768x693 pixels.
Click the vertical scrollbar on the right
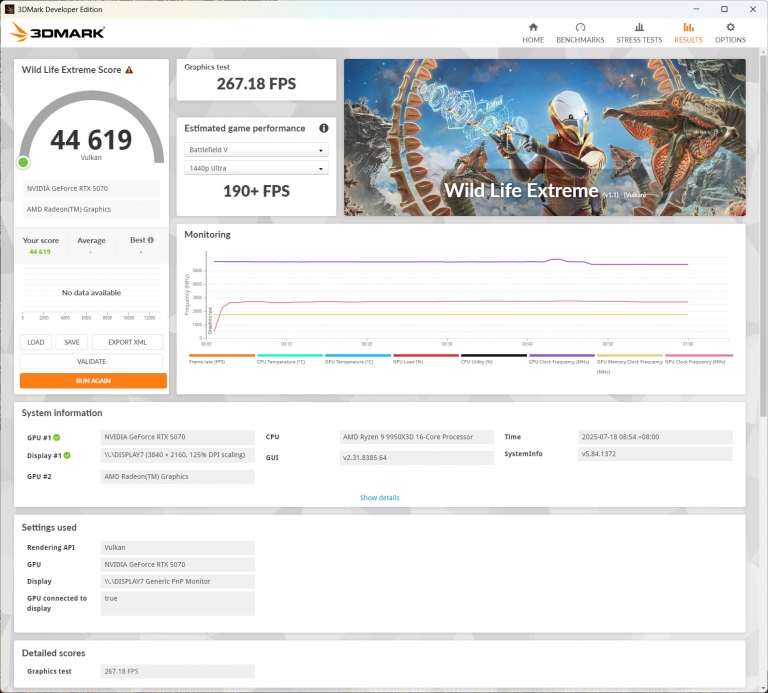[x=764, y=235]
